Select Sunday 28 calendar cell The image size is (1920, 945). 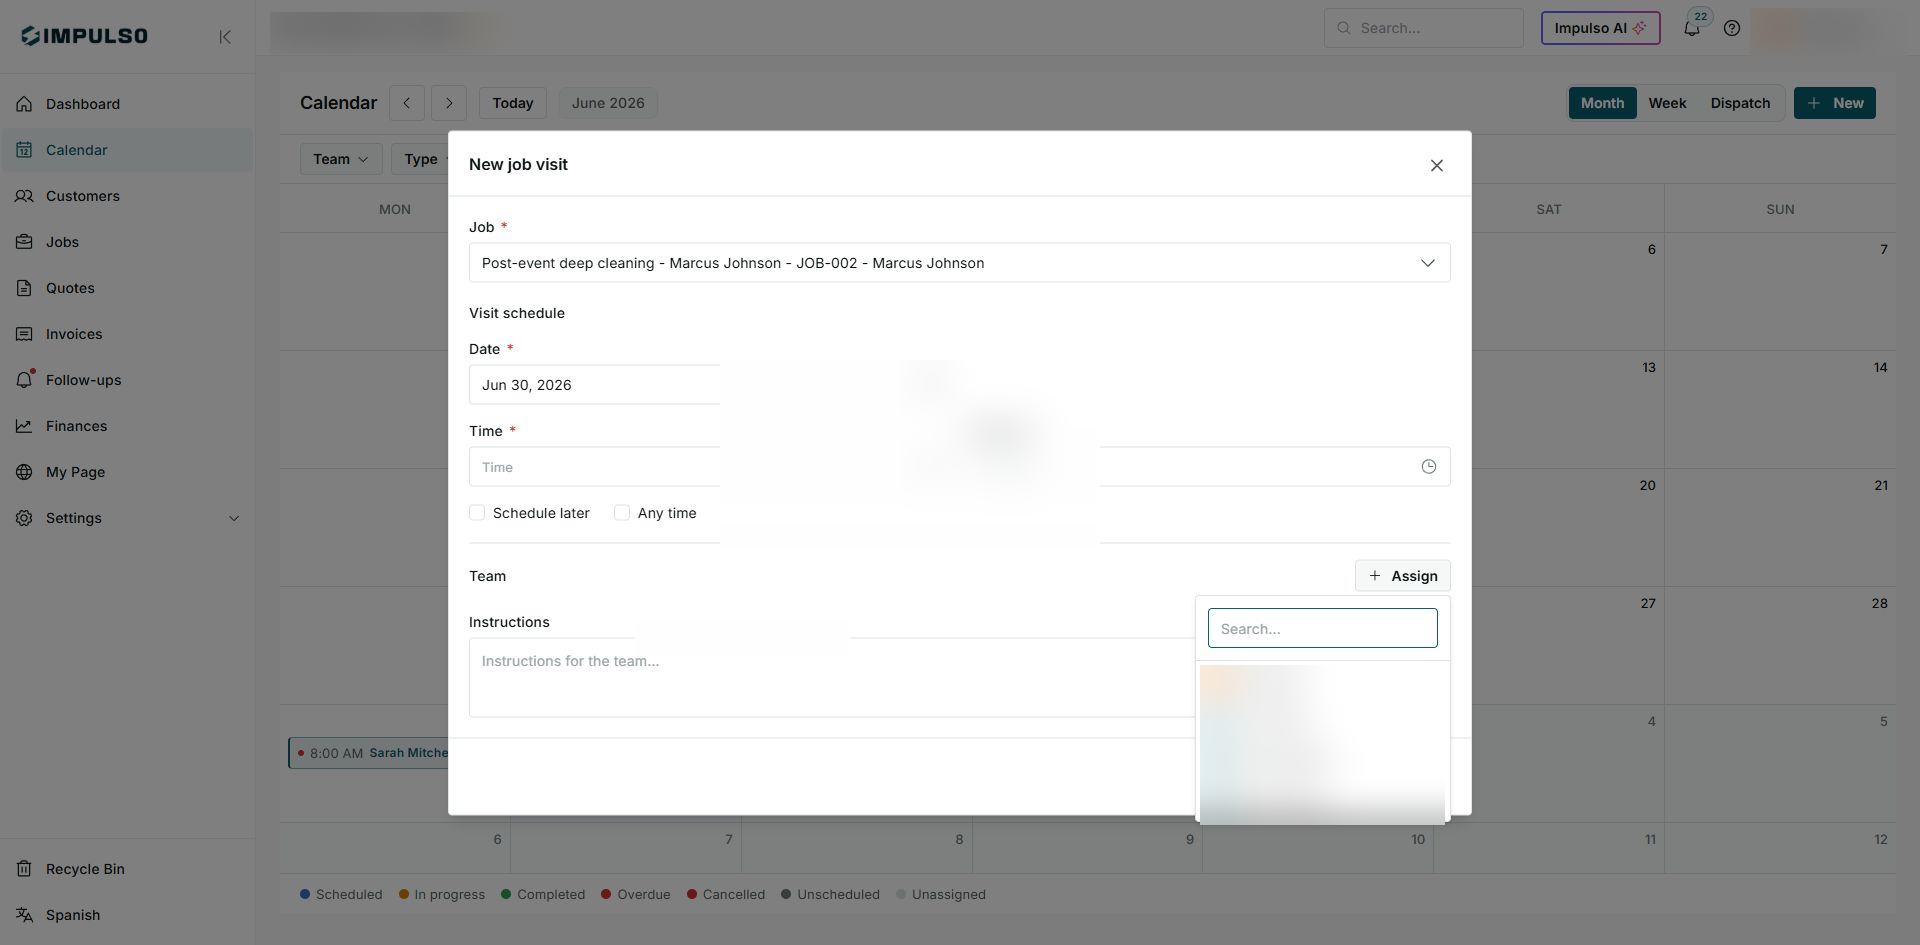pos(1780,645)
